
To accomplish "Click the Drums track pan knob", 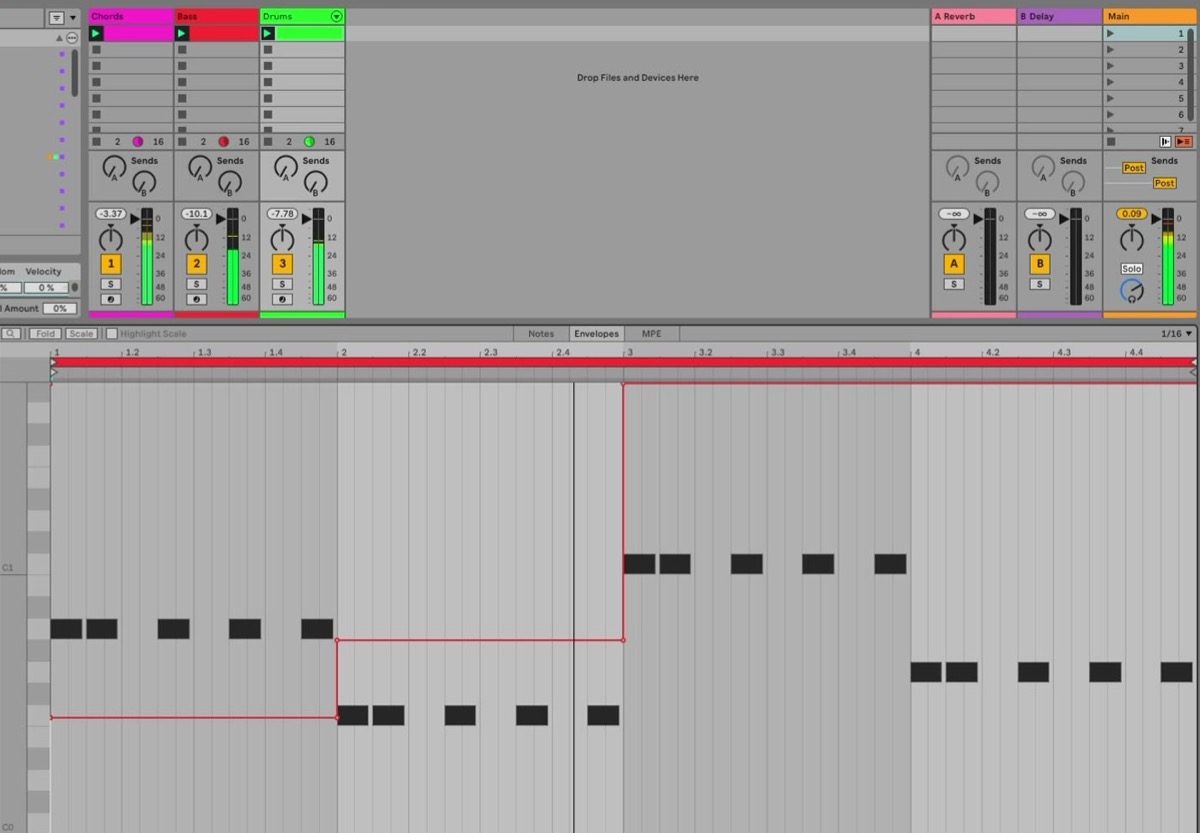I will pos(283,238).
